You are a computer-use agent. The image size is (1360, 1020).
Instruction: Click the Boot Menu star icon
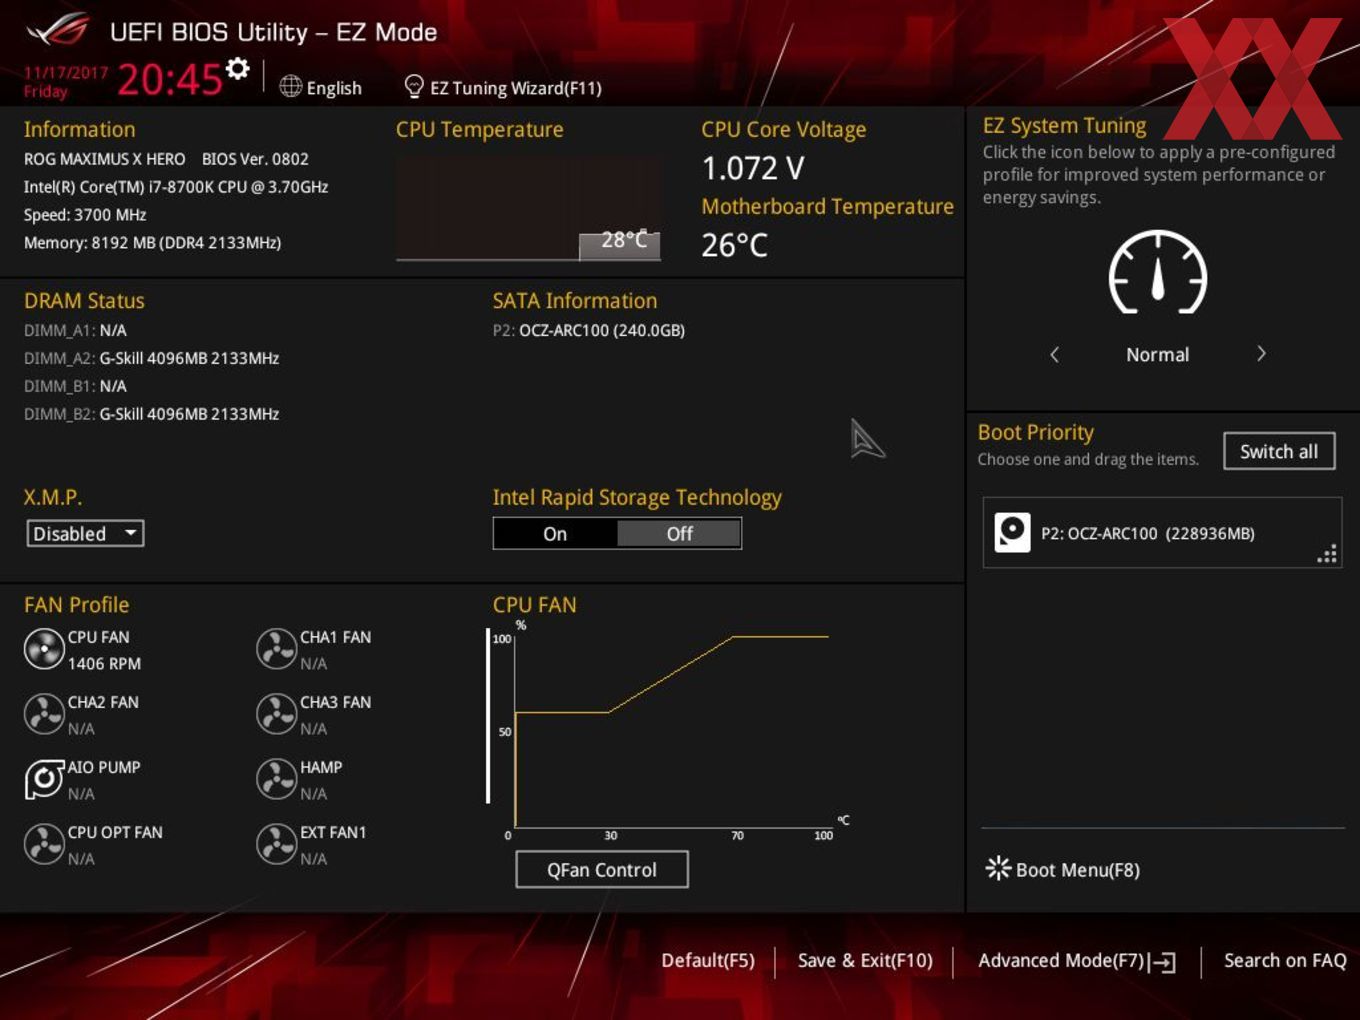[998, 868]
